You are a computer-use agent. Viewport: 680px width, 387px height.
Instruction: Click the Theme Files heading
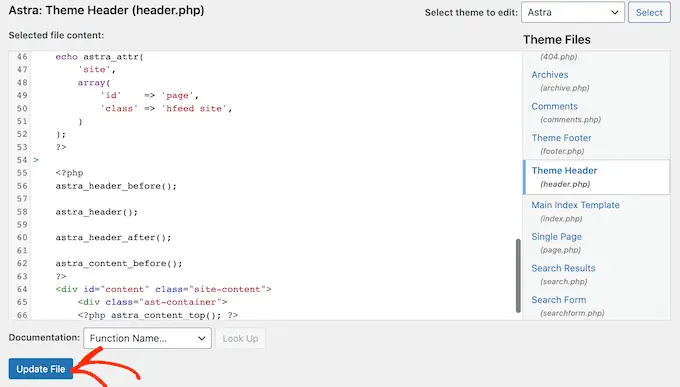[557, 39]
